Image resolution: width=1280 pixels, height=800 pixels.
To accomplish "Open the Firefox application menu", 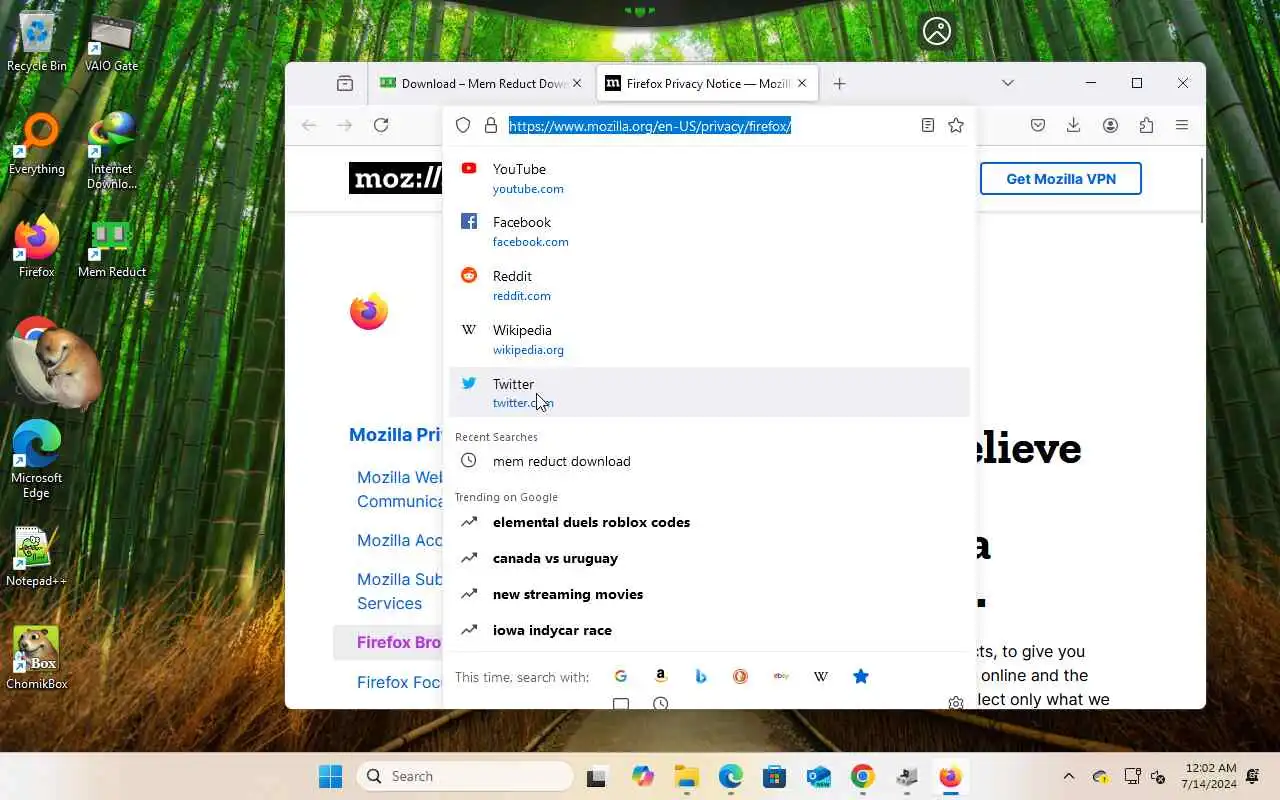I will [x=1182, y=125].
